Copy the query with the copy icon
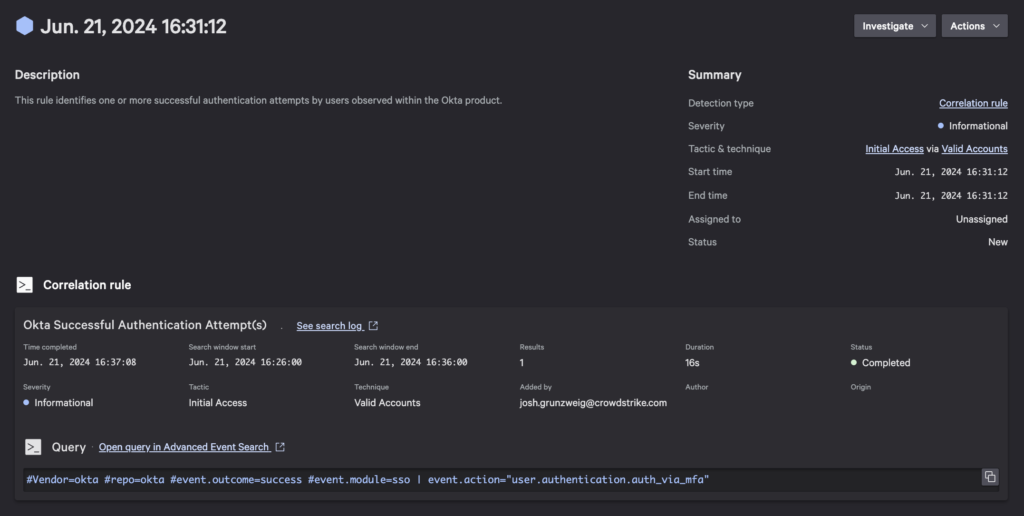 tap(990, 477)
